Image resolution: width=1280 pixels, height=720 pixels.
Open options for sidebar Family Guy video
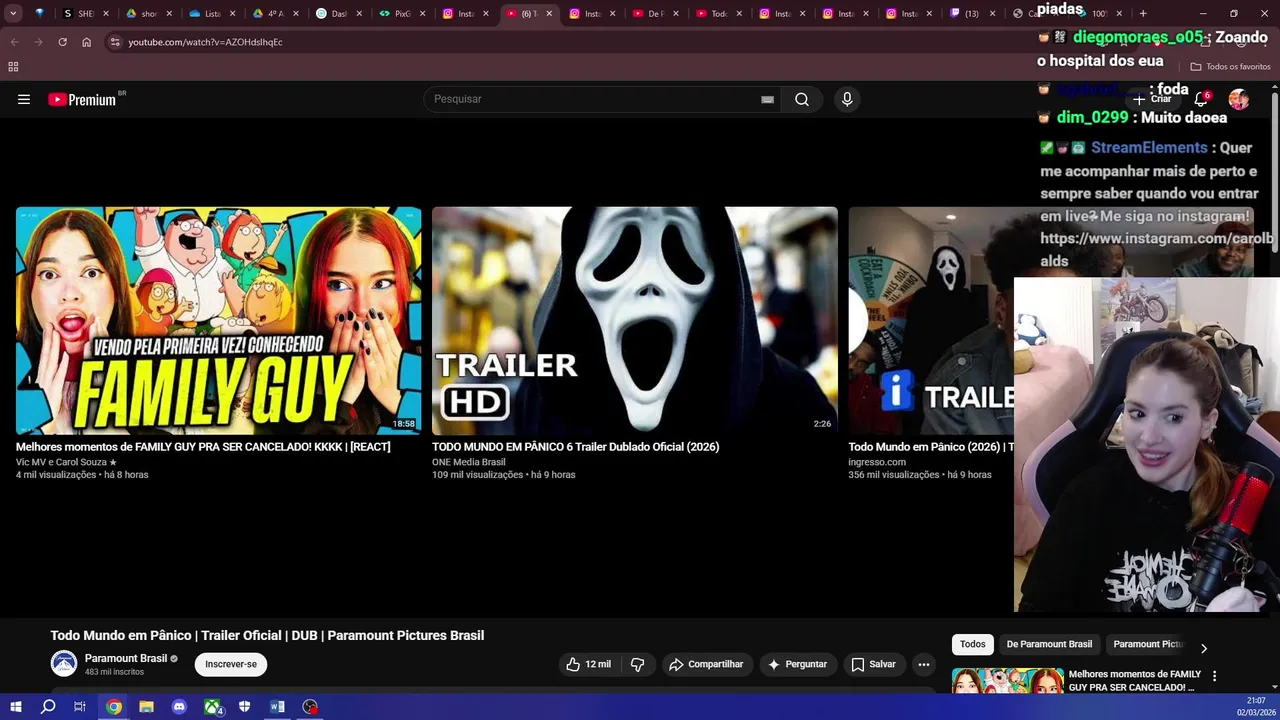tap(1214, 676)
